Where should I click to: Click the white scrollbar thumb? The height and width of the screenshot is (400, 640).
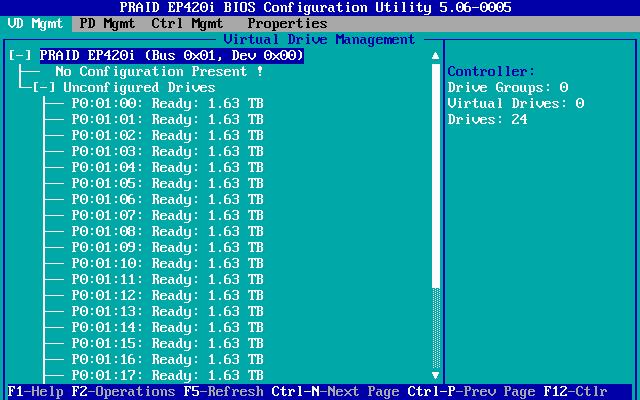436,176
